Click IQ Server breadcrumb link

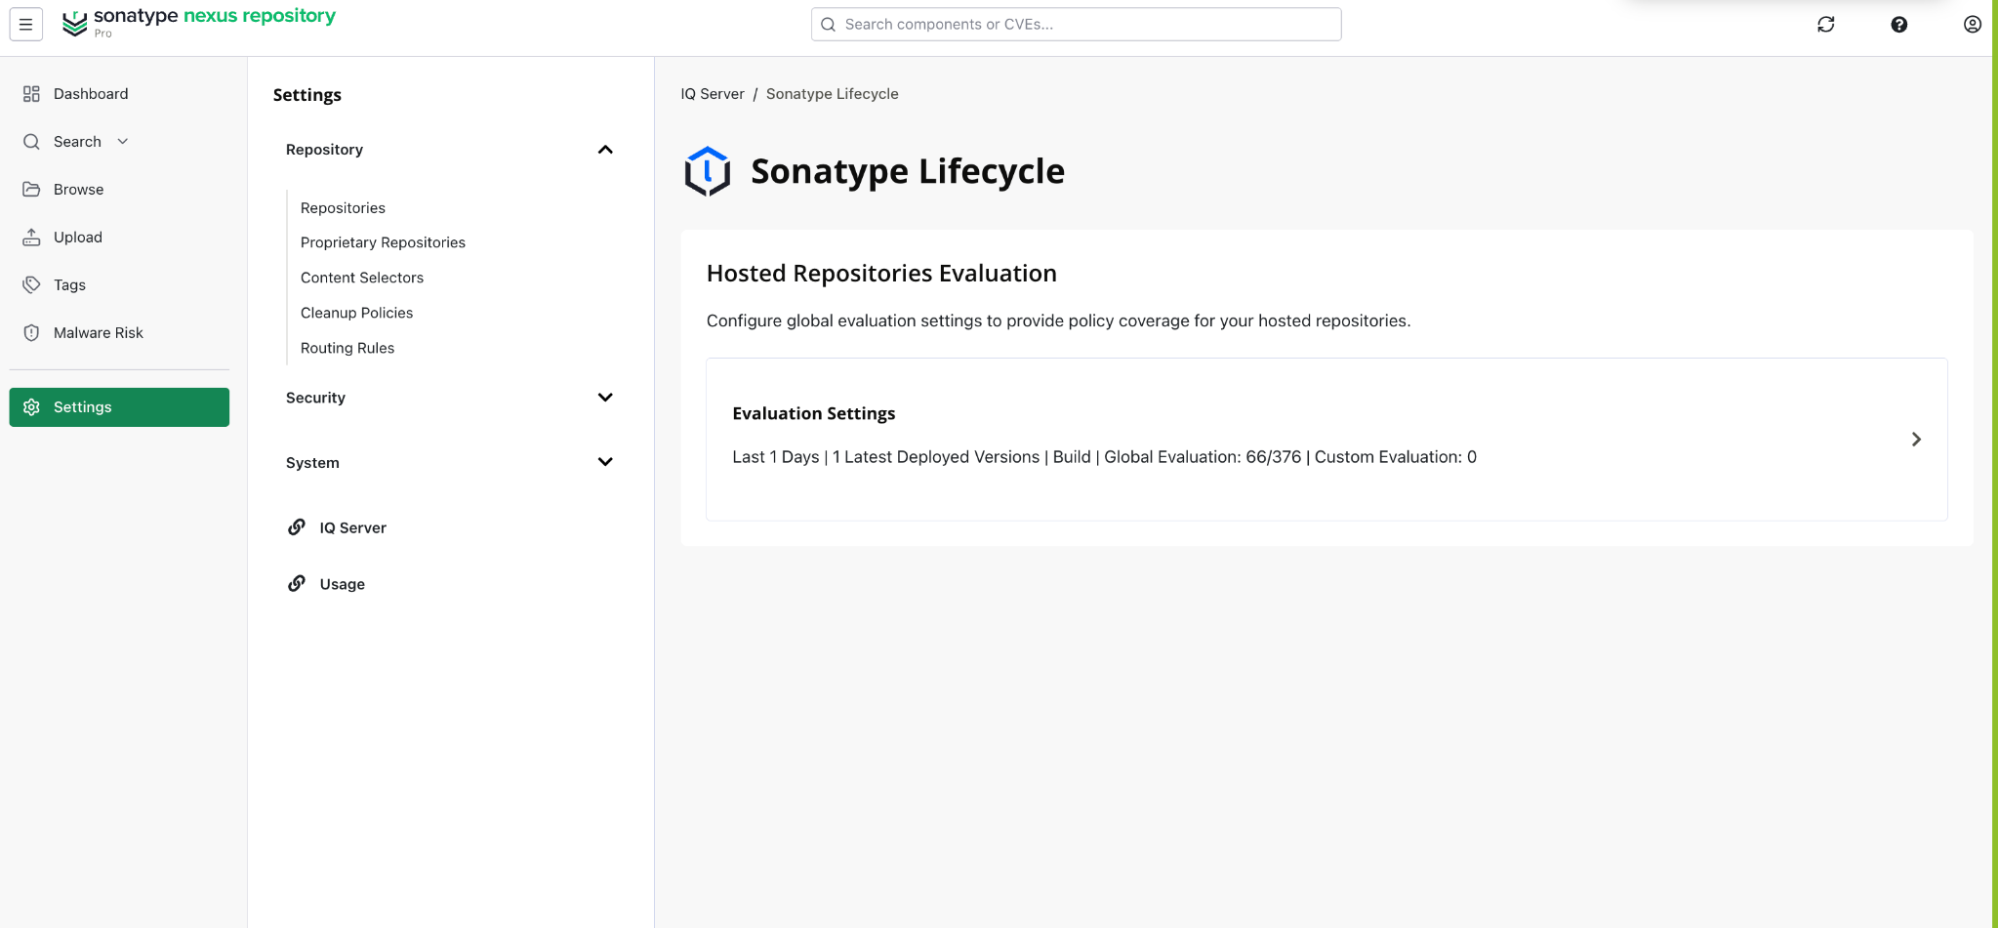(712, 94)
